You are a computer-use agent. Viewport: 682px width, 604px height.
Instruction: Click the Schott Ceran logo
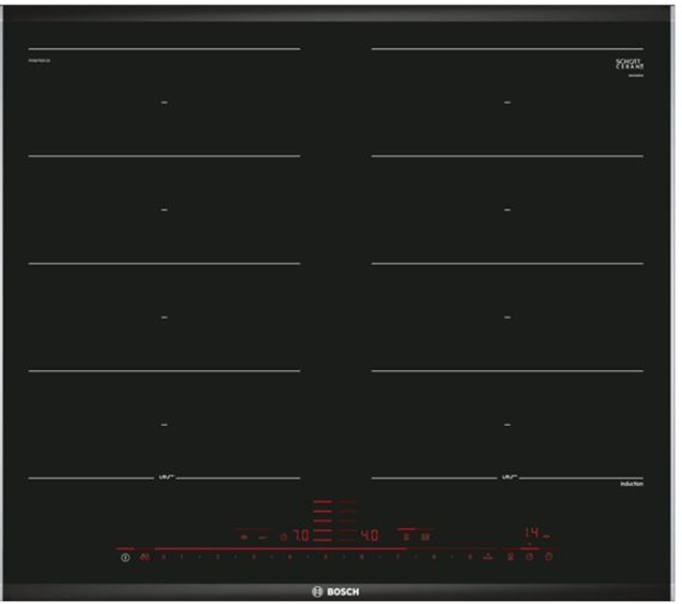(x=628, y=65)
